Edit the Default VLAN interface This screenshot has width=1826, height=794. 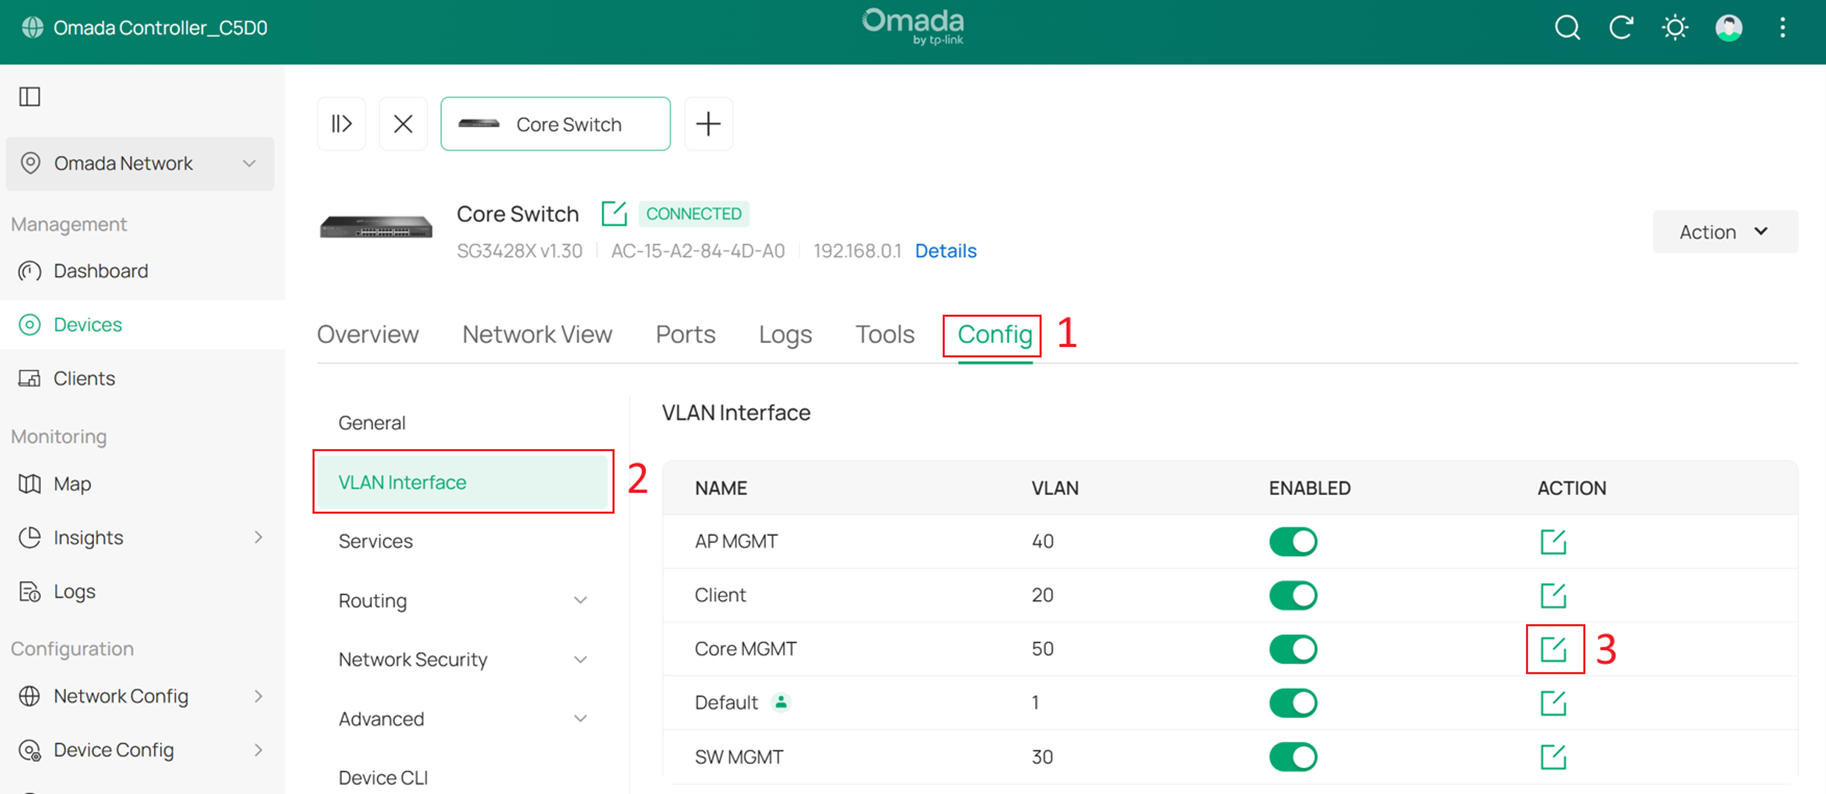(x=1553, y=703)
